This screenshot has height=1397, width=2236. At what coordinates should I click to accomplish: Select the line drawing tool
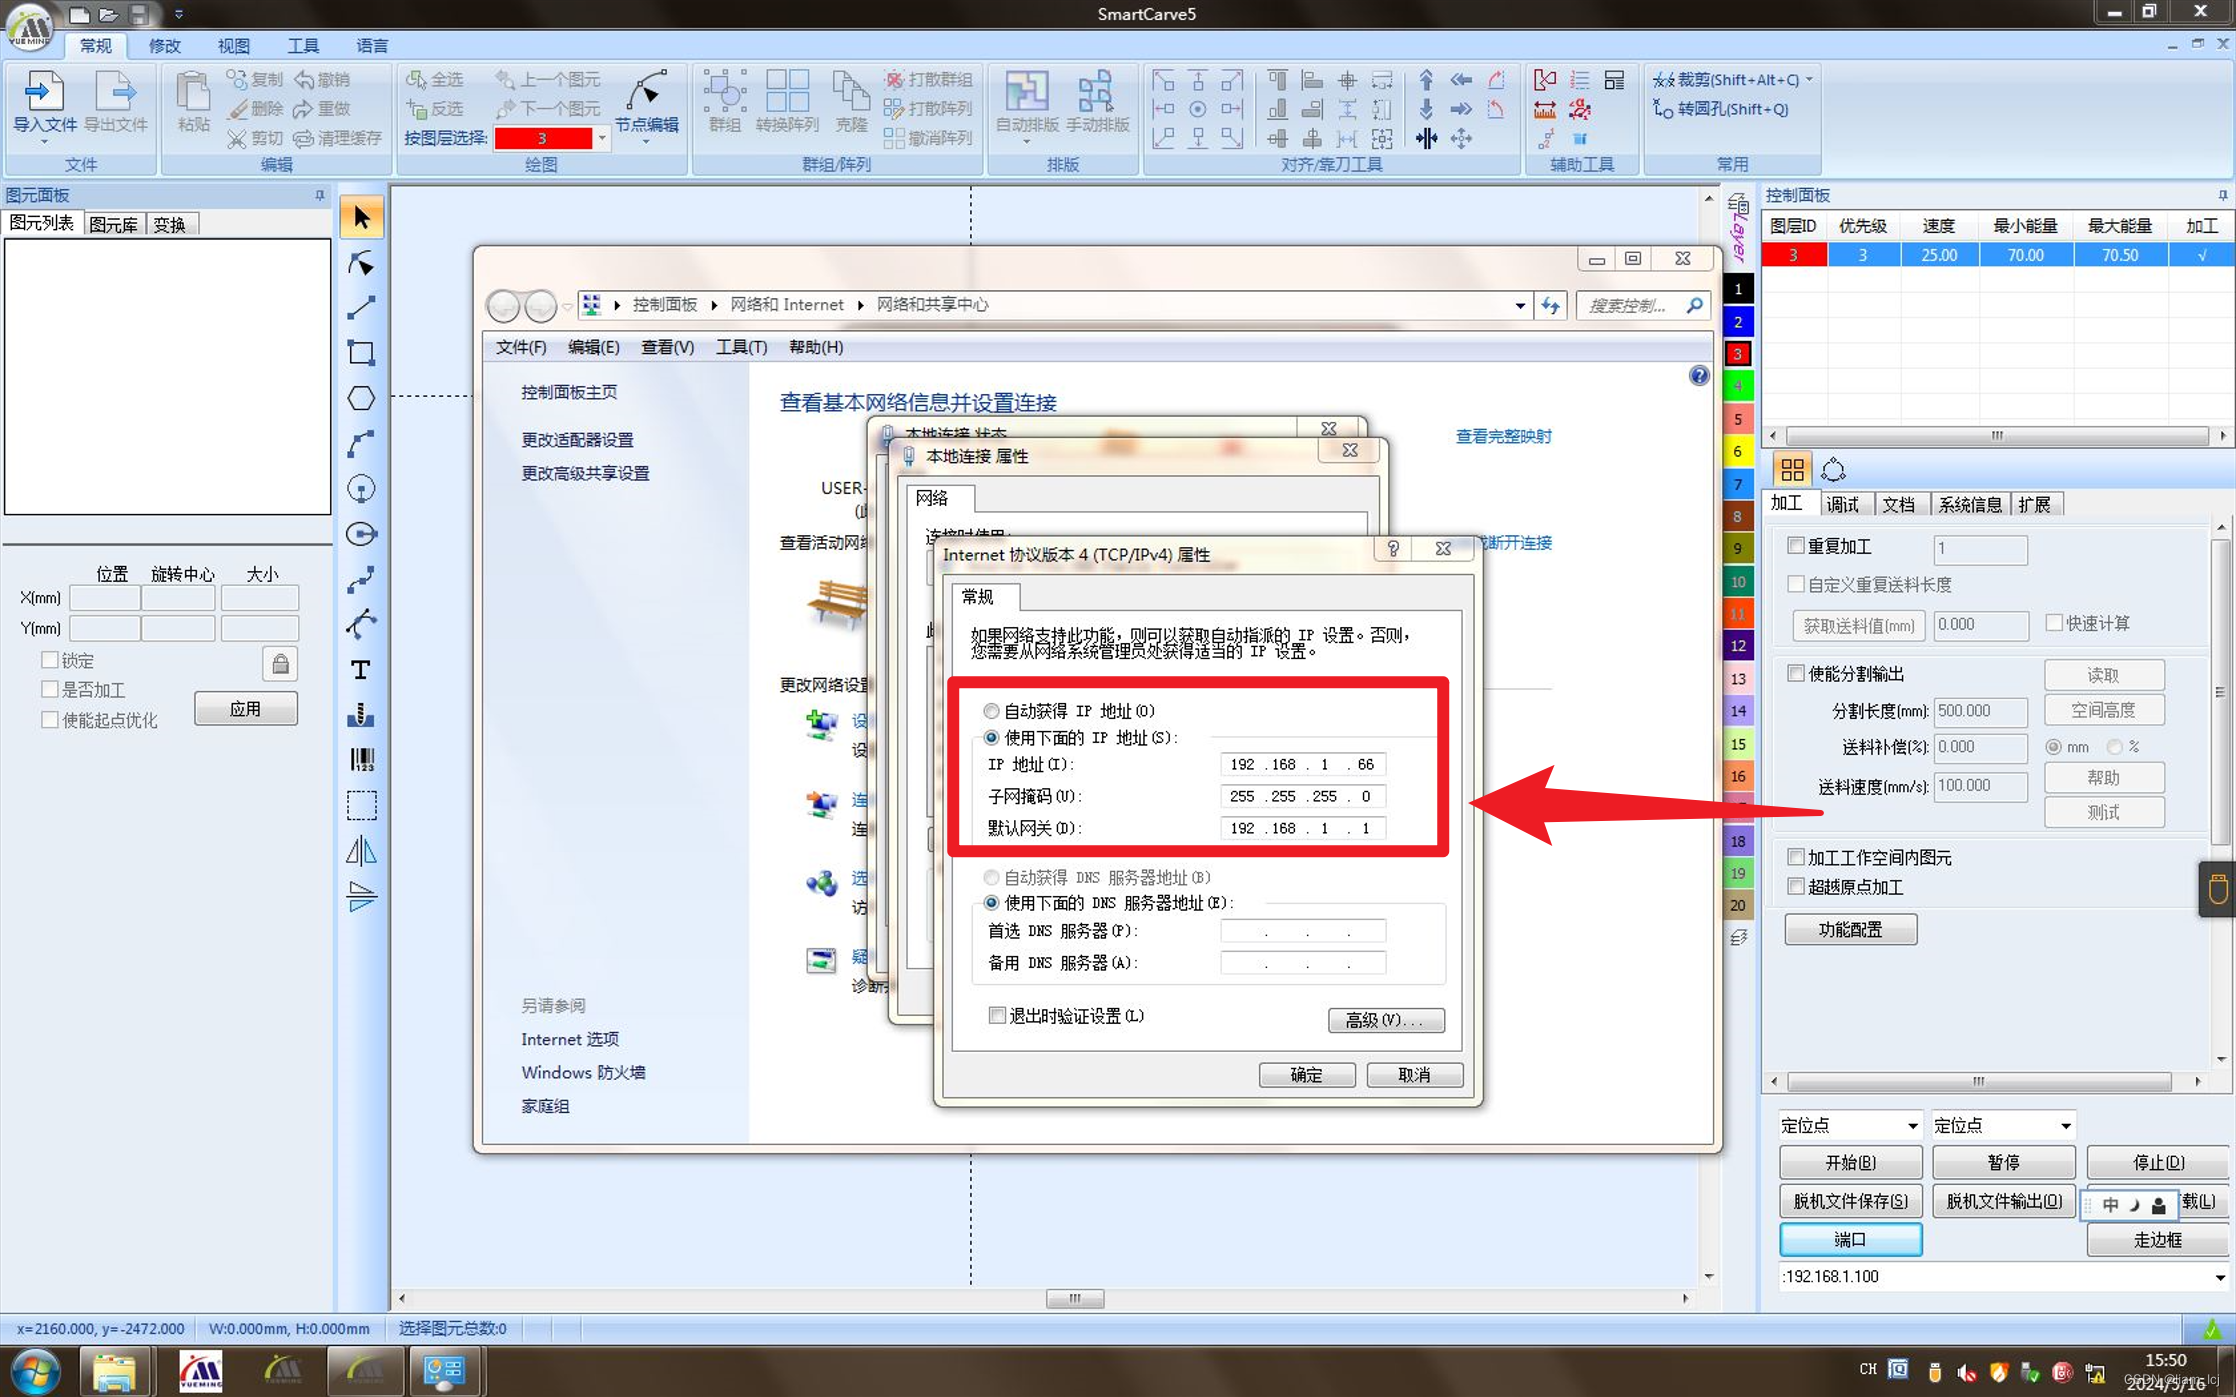(x=362, y=307)
